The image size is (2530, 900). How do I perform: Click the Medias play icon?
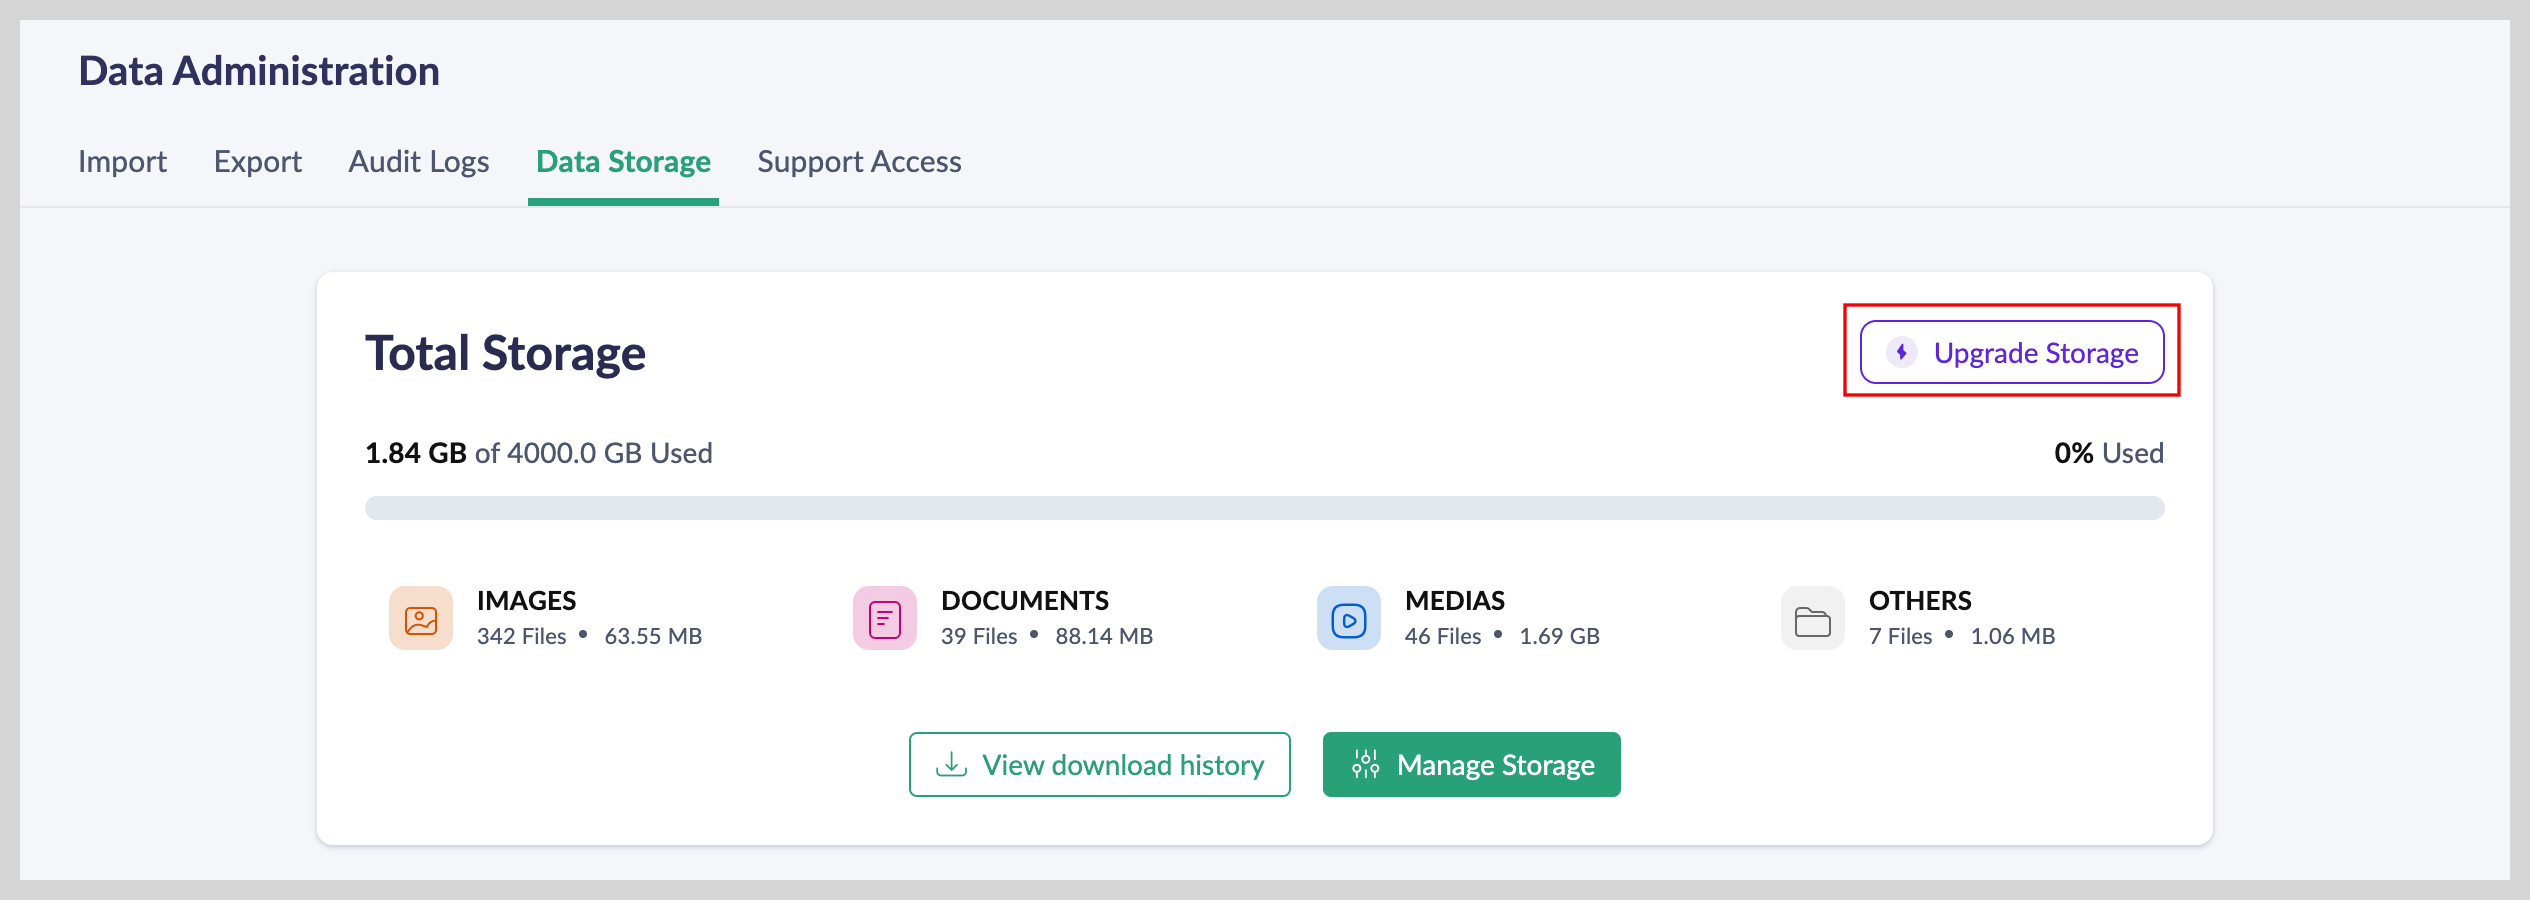pos(1348,619)
